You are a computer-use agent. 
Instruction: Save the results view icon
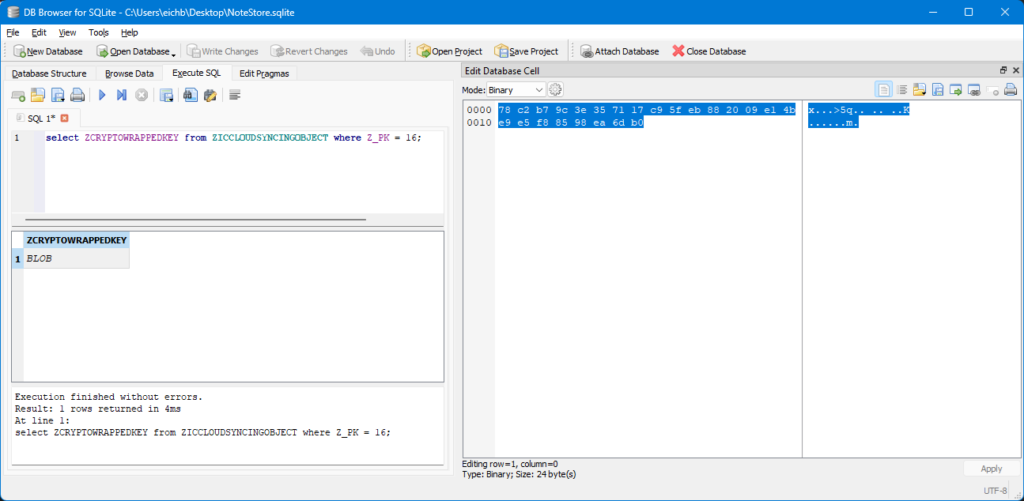[x=167, y=95]
